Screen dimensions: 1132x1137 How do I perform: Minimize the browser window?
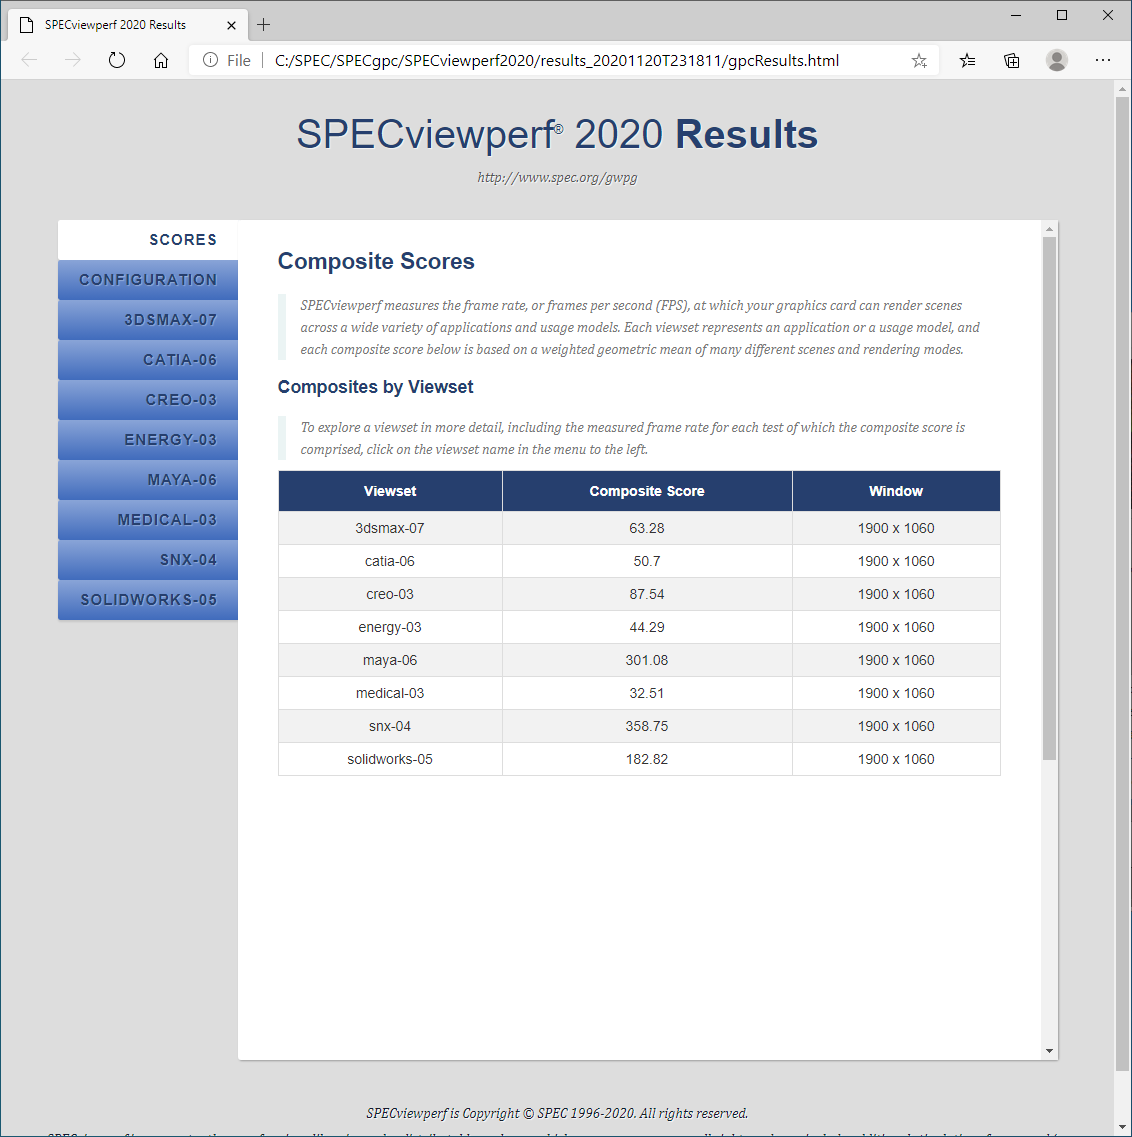point(1016,15)
